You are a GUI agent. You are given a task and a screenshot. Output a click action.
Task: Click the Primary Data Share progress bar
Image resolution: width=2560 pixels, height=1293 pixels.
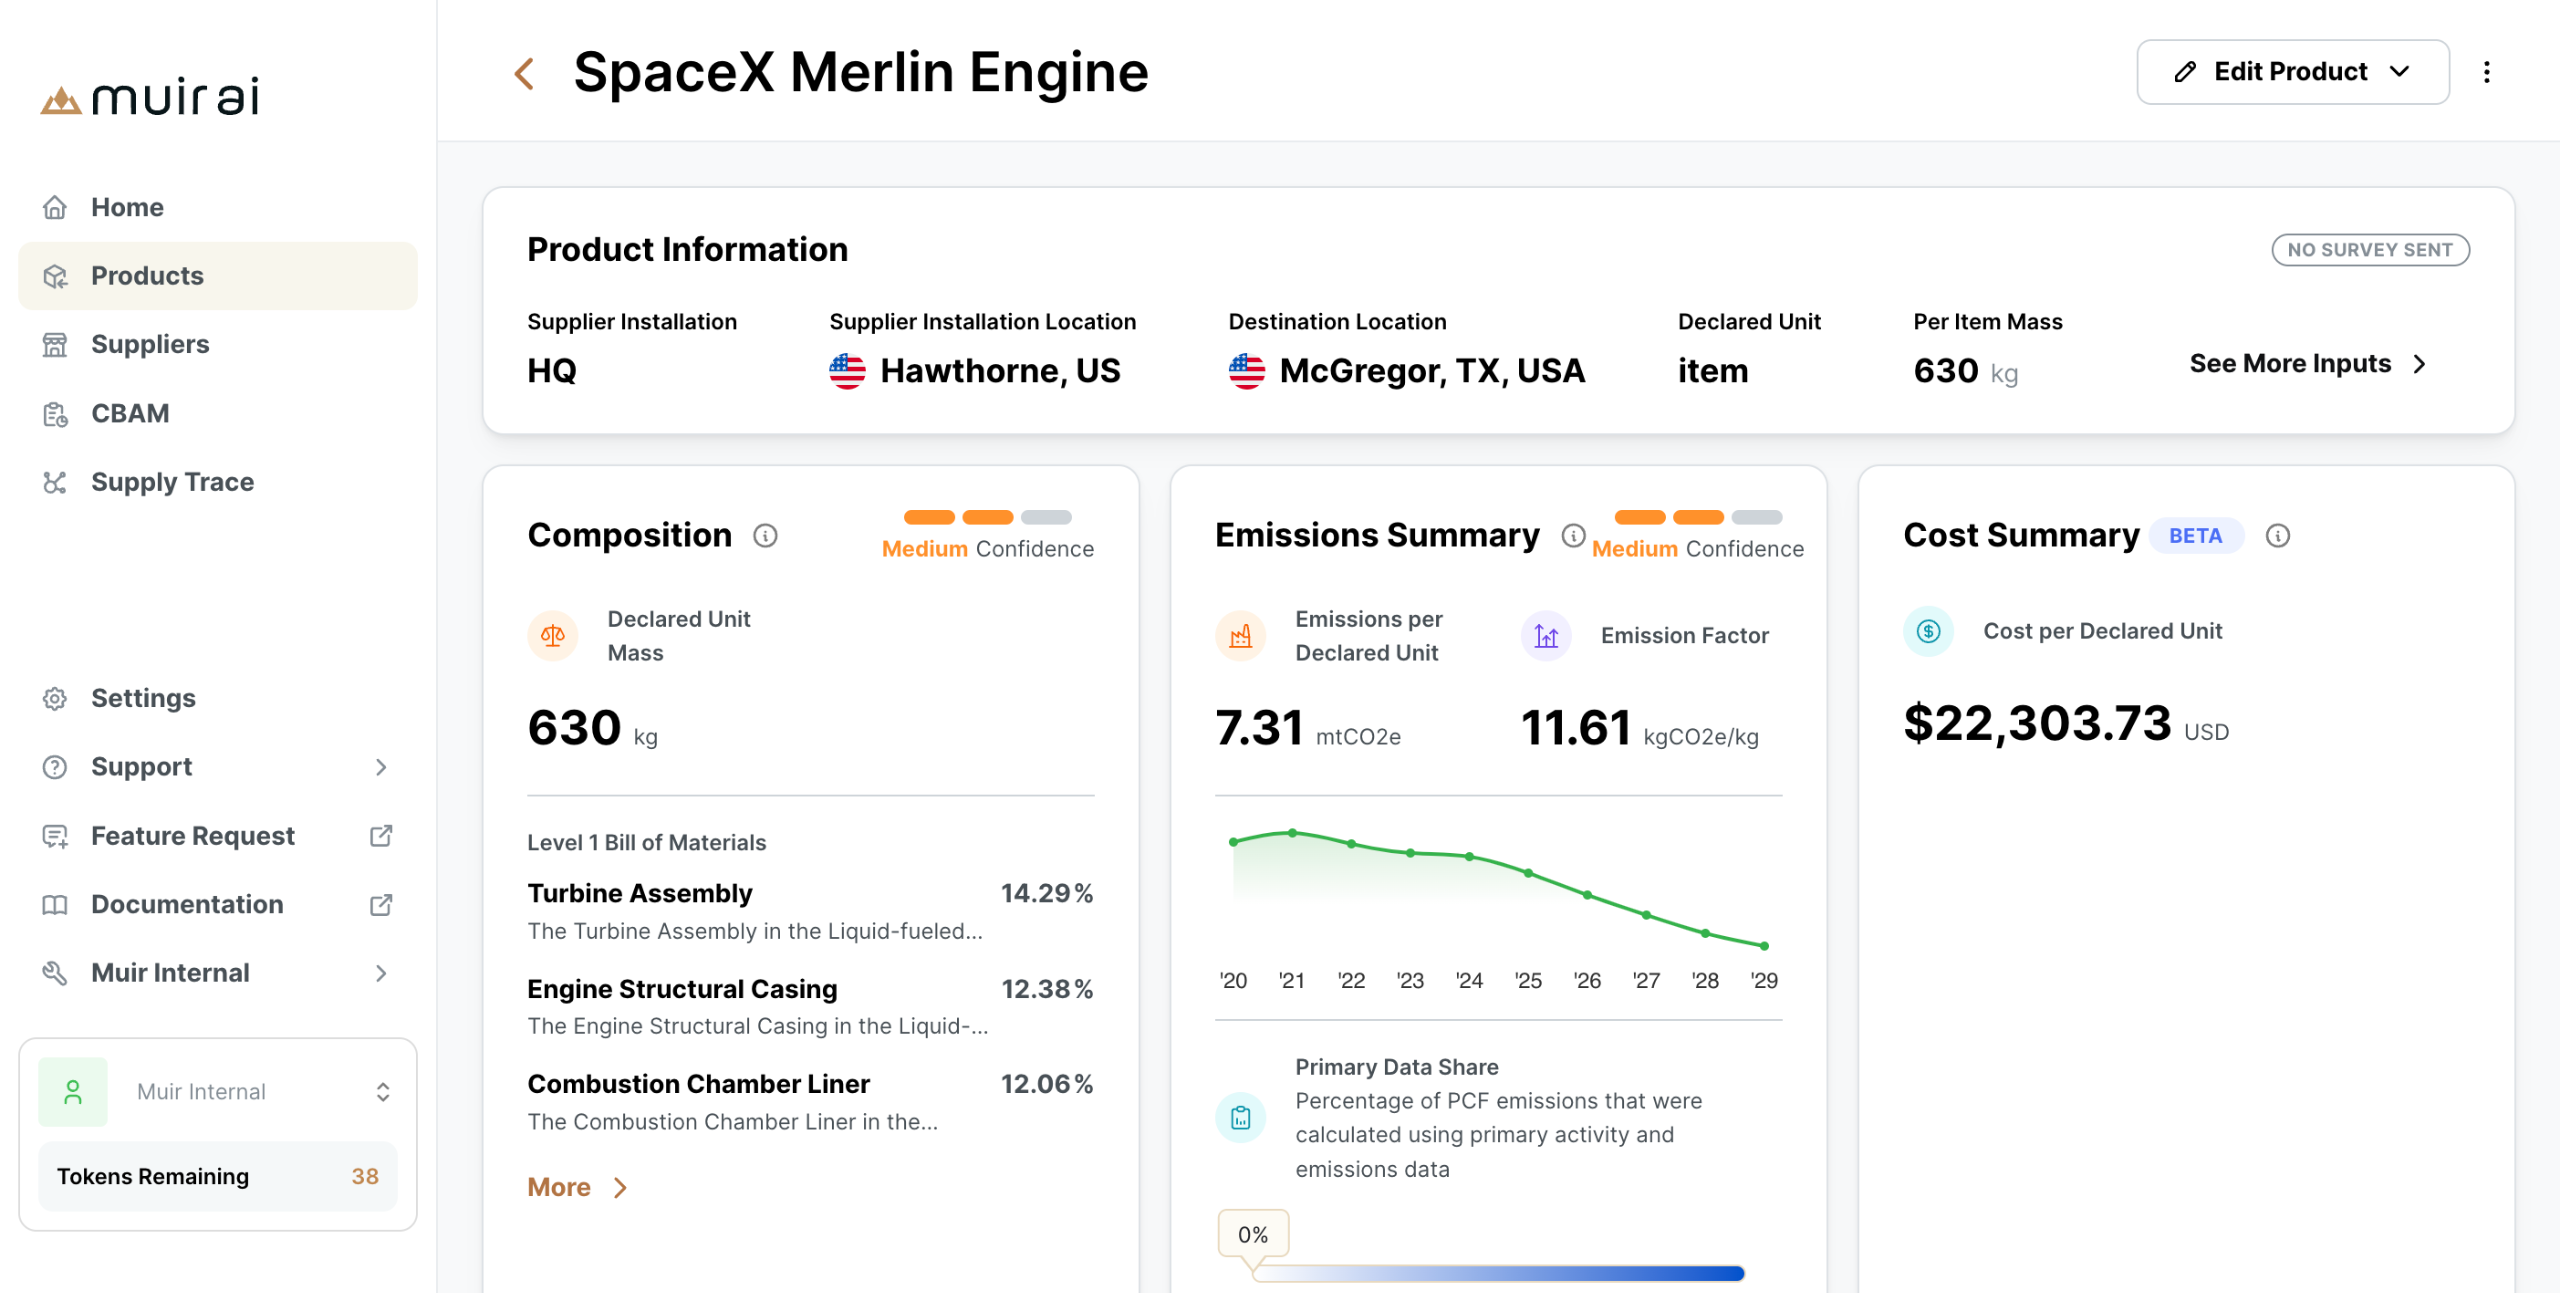click(1498, 1273)
